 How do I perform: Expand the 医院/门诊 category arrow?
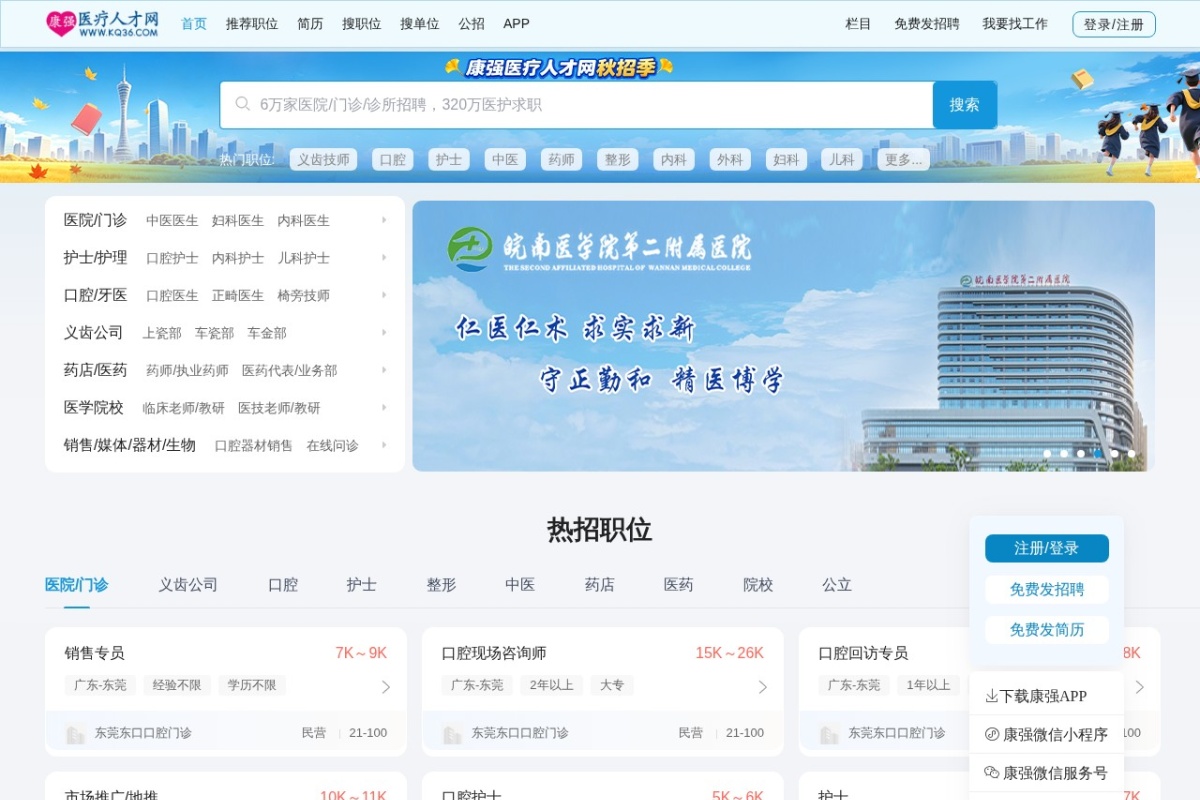click(x=384, y=220)
